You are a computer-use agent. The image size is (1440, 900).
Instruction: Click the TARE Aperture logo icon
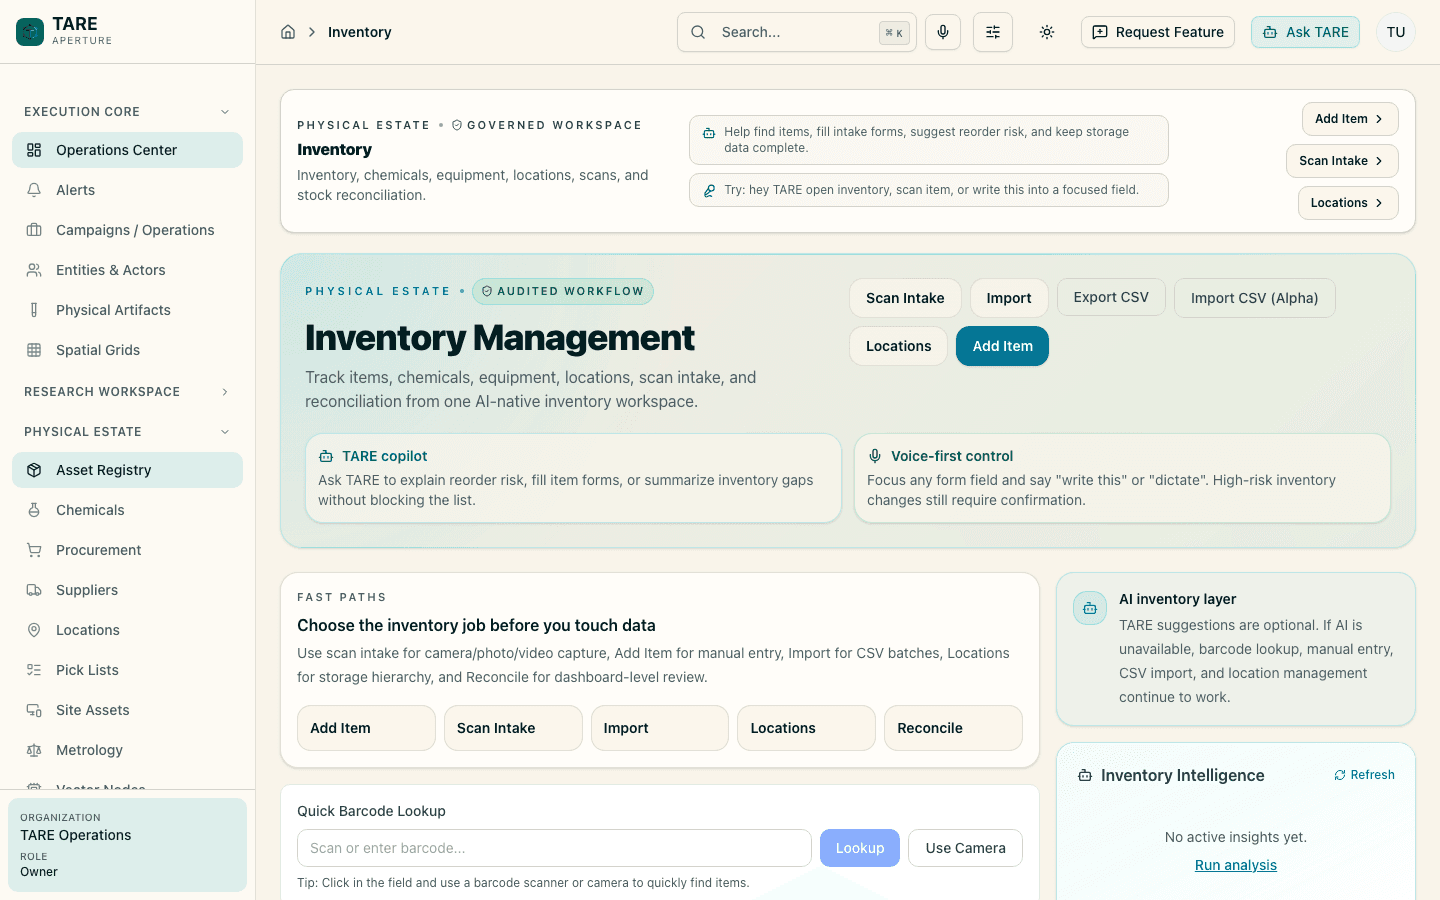[x=30, y=32]
